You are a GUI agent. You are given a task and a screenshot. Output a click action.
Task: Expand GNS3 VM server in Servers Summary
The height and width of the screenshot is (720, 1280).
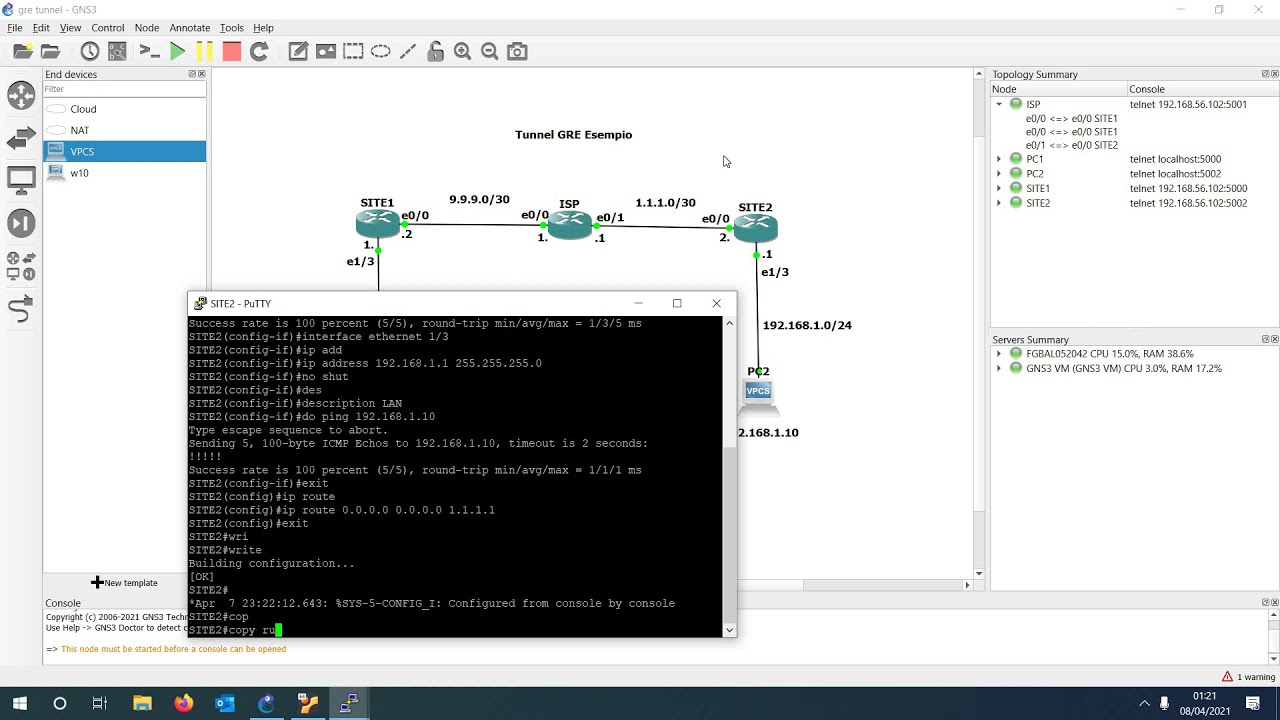click(998, 369)
